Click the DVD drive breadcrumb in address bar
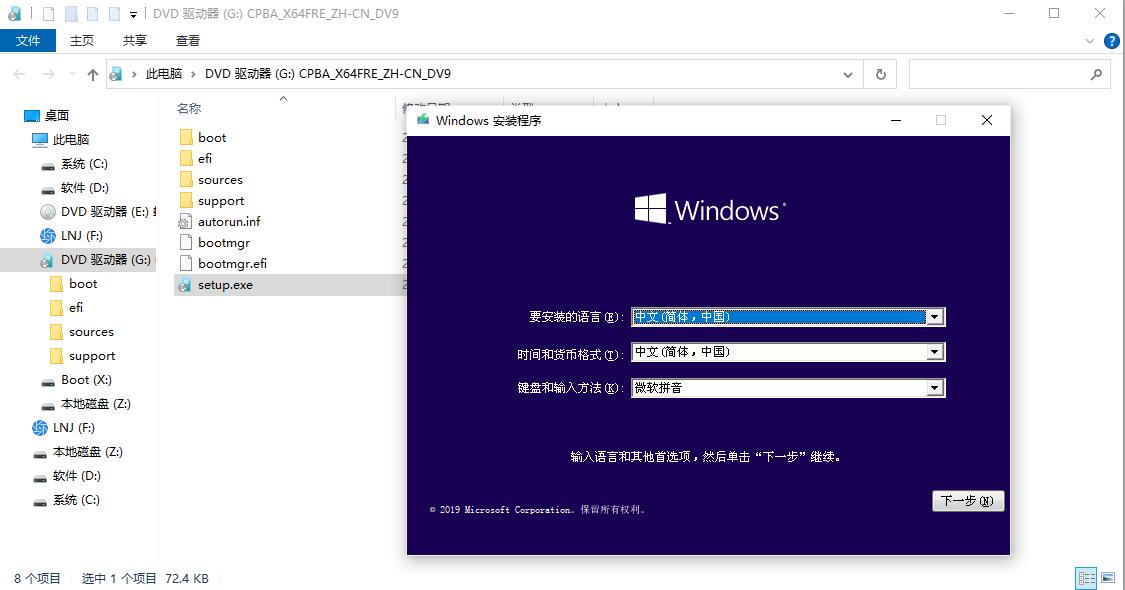The image size is (1125, 590). pyautogui.click(x=328, y=74)
